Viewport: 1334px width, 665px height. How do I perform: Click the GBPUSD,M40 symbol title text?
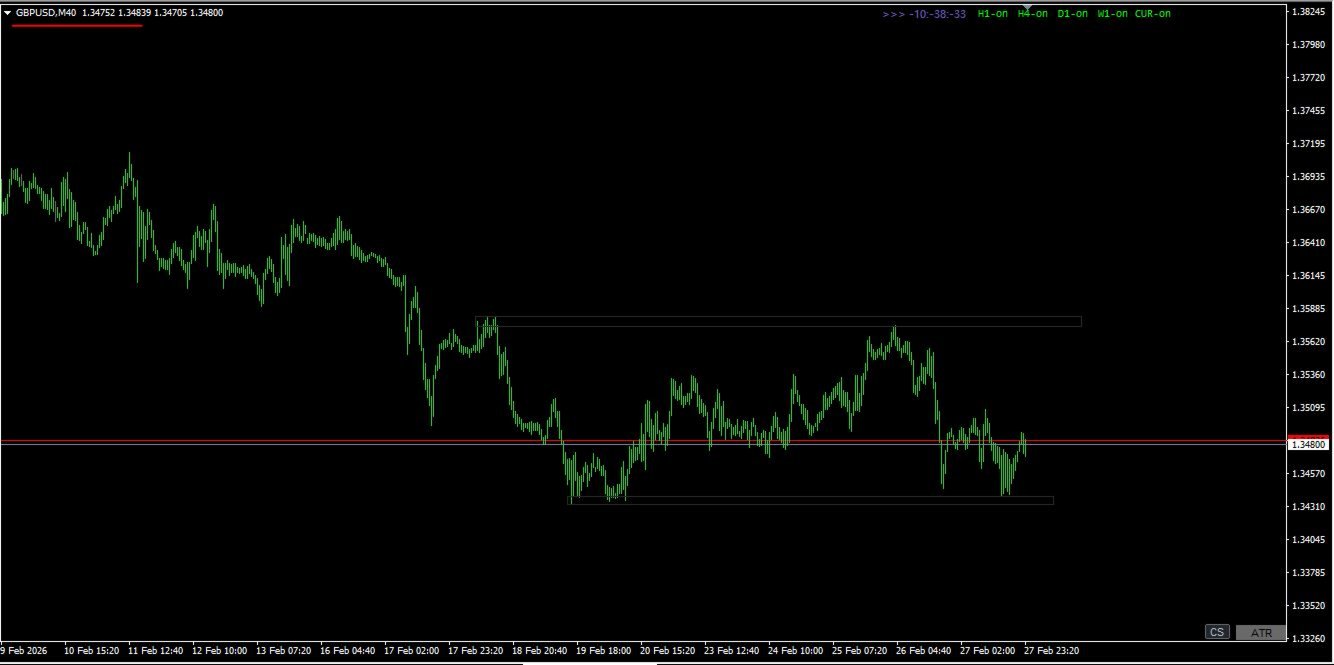(46, 13)
